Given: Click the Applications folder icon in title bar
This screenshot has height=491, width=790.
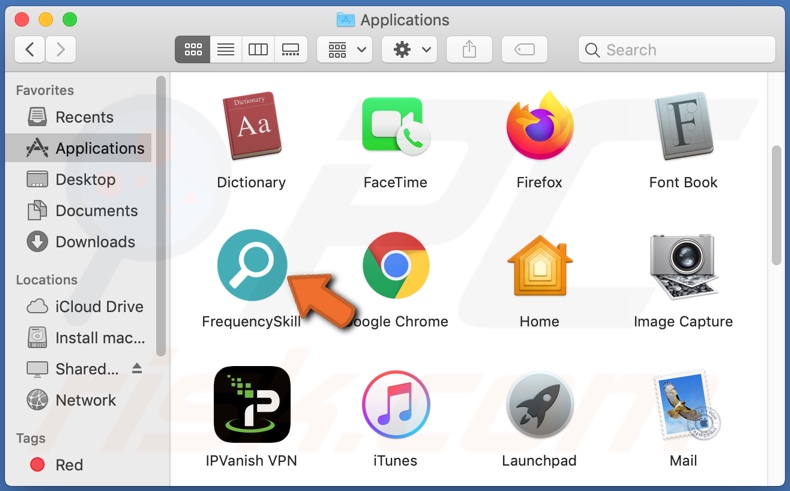Looking at the screenshot, I should (346, 20).
